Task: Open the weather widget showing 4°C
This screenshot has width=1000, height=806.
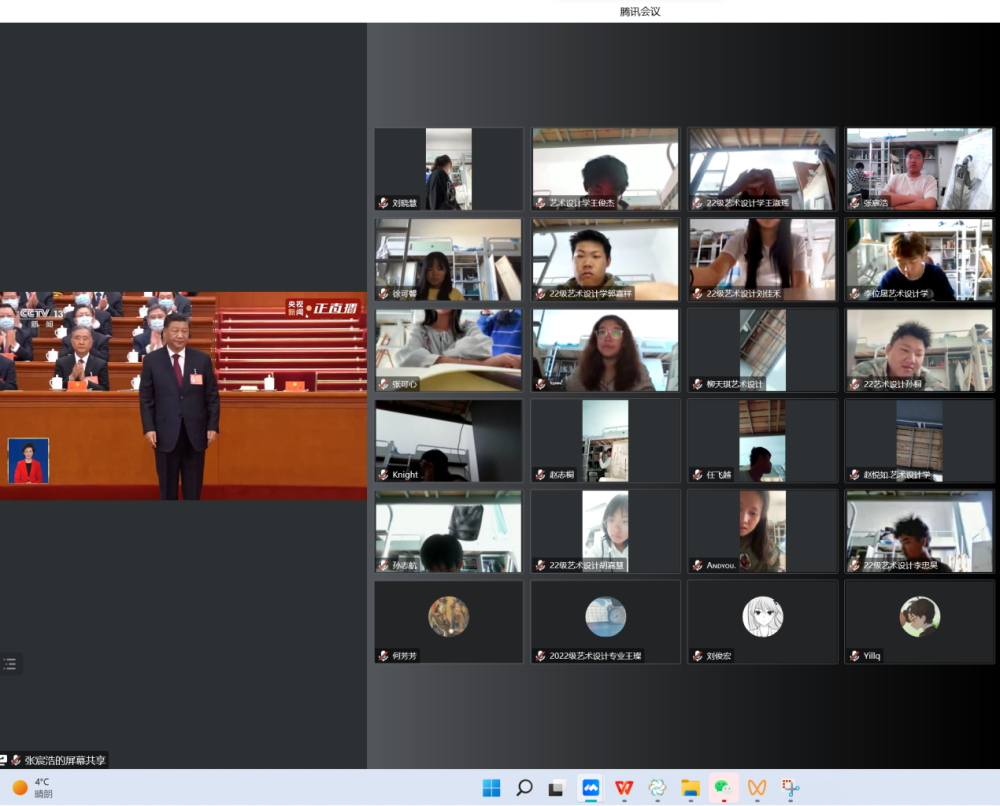Action: tap(33, 788)
